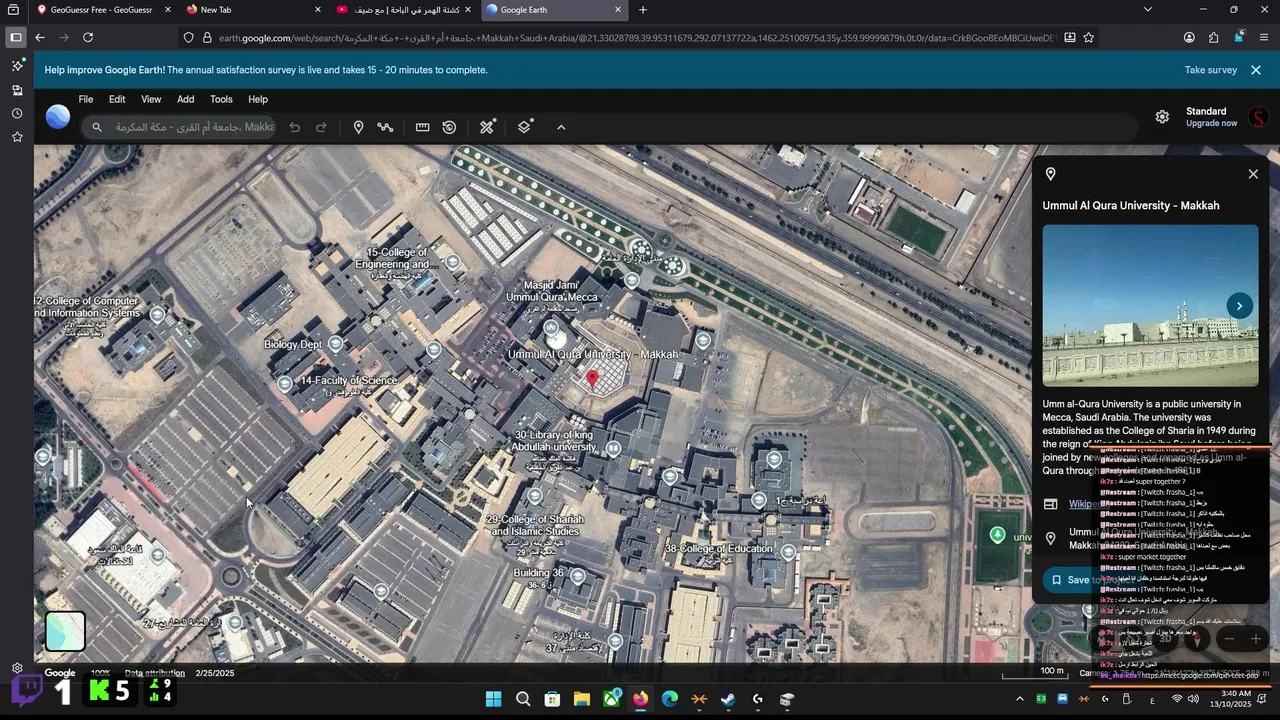This screenshot has width=1280, height=720.
Task: Open the Edit menu
Action: [117, 99]
